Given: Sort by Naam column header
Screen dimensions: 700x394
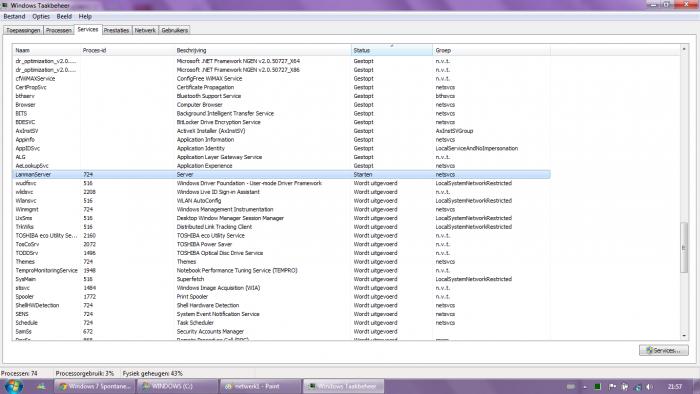Looking at the screenshot, I should pyautogui.click(x=46, y=50).
